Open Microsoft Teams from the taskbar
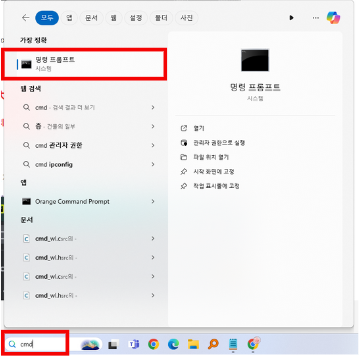The height and width of the screenshot is (363, 361). point(133,344)
